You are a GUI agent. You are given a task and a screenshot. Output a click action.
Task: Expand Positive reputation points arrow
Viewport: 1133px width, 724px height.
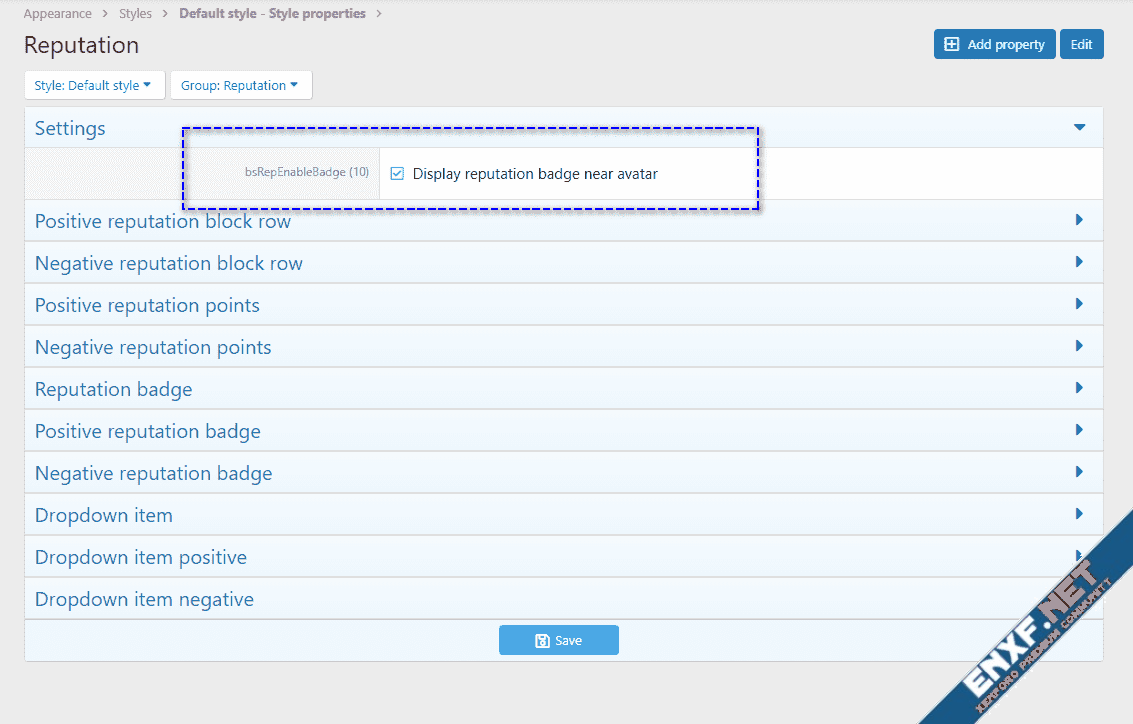point(1079,303)
